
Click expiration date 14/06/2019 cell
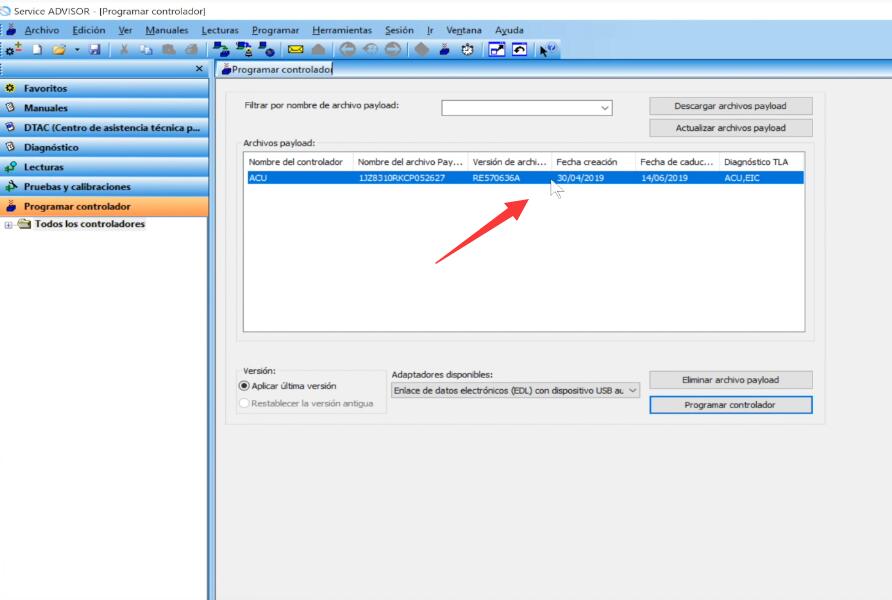click(x=664, y=178)
